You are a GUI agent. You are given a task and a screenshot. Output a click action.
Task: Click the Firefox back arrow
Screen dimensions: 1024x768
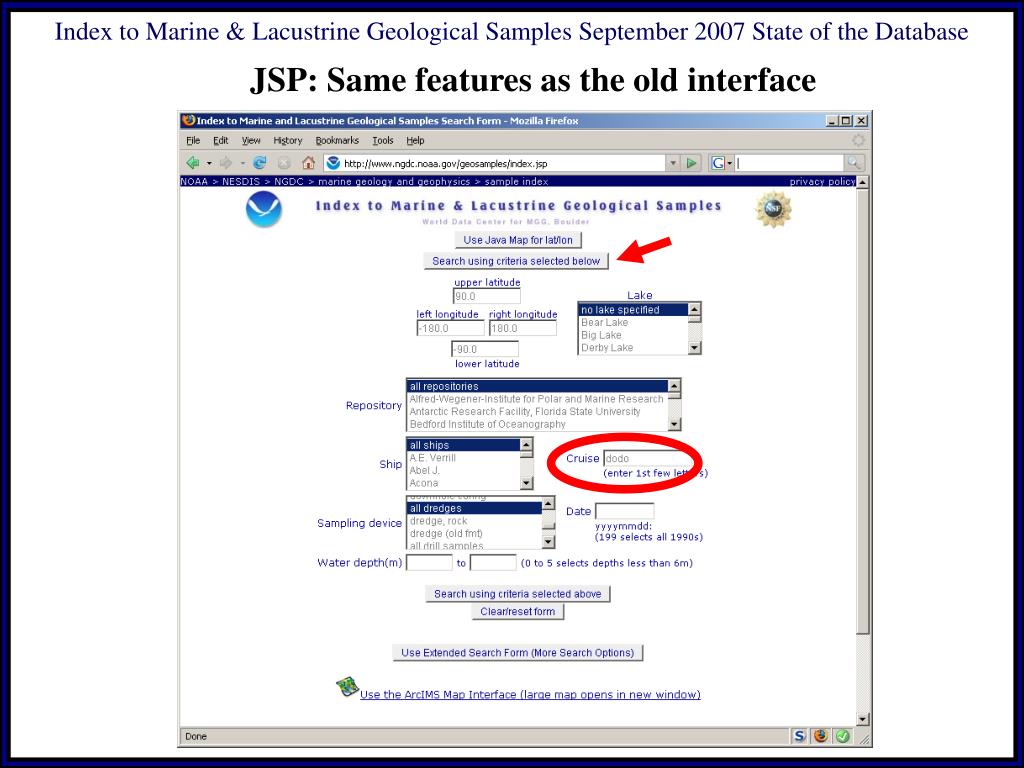(193, 163)
